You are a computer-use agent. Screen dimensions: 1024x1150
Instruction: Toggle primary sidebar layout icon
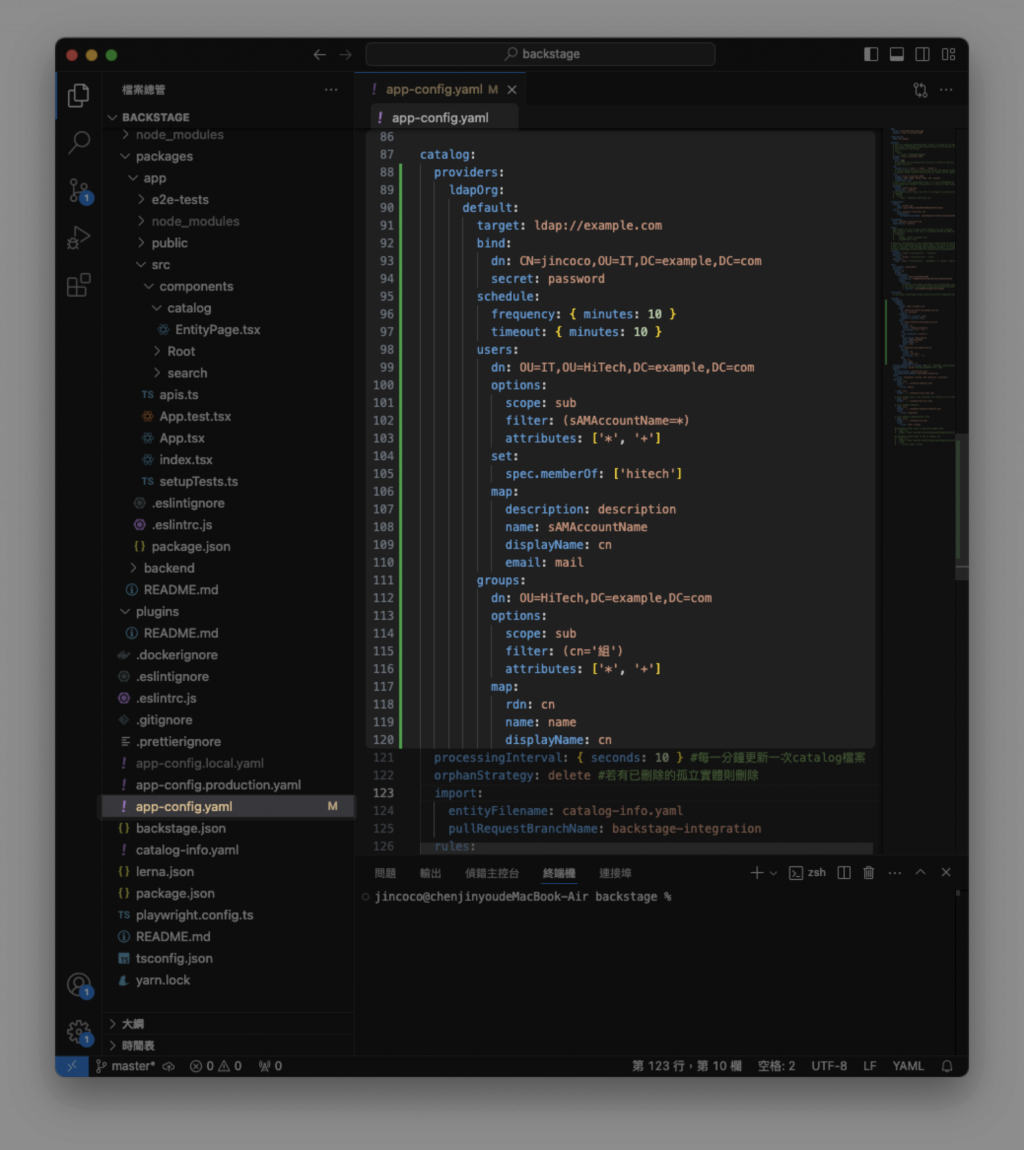coord(871,54)
